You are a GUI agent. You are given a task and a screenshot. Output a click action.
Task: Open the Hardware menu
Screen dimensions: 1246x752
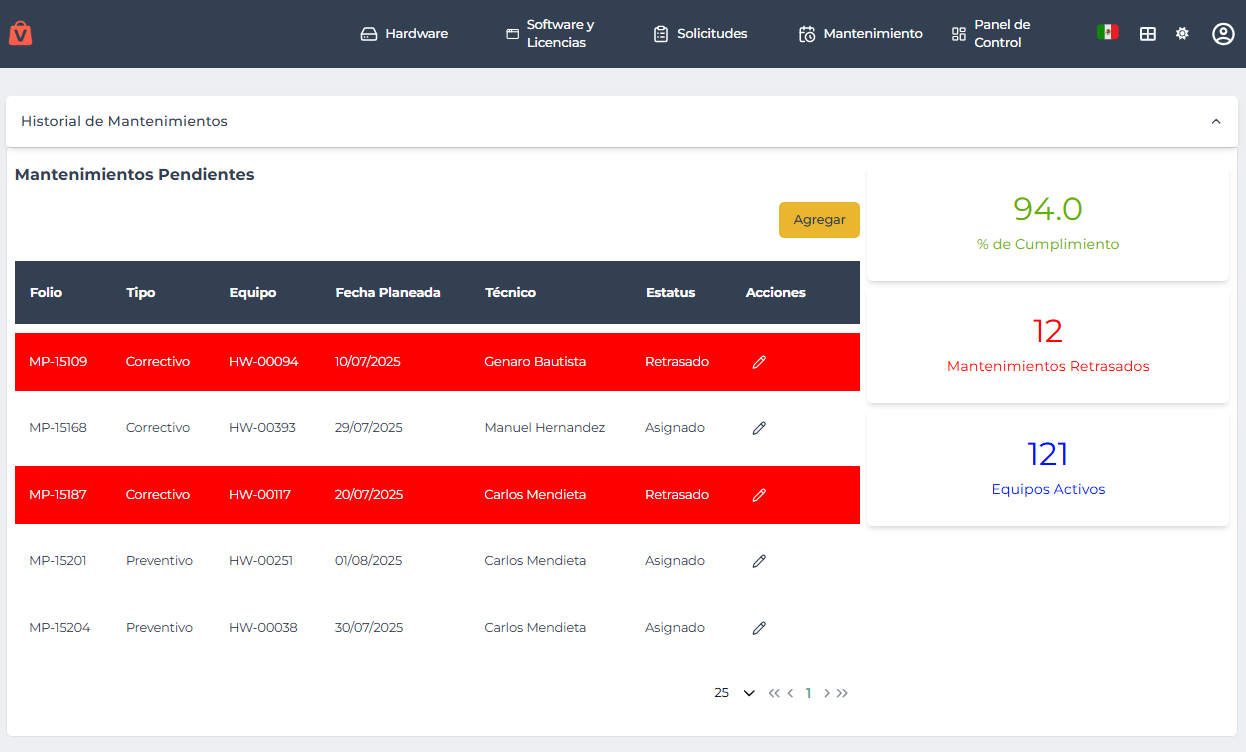(x=404, y=34)
